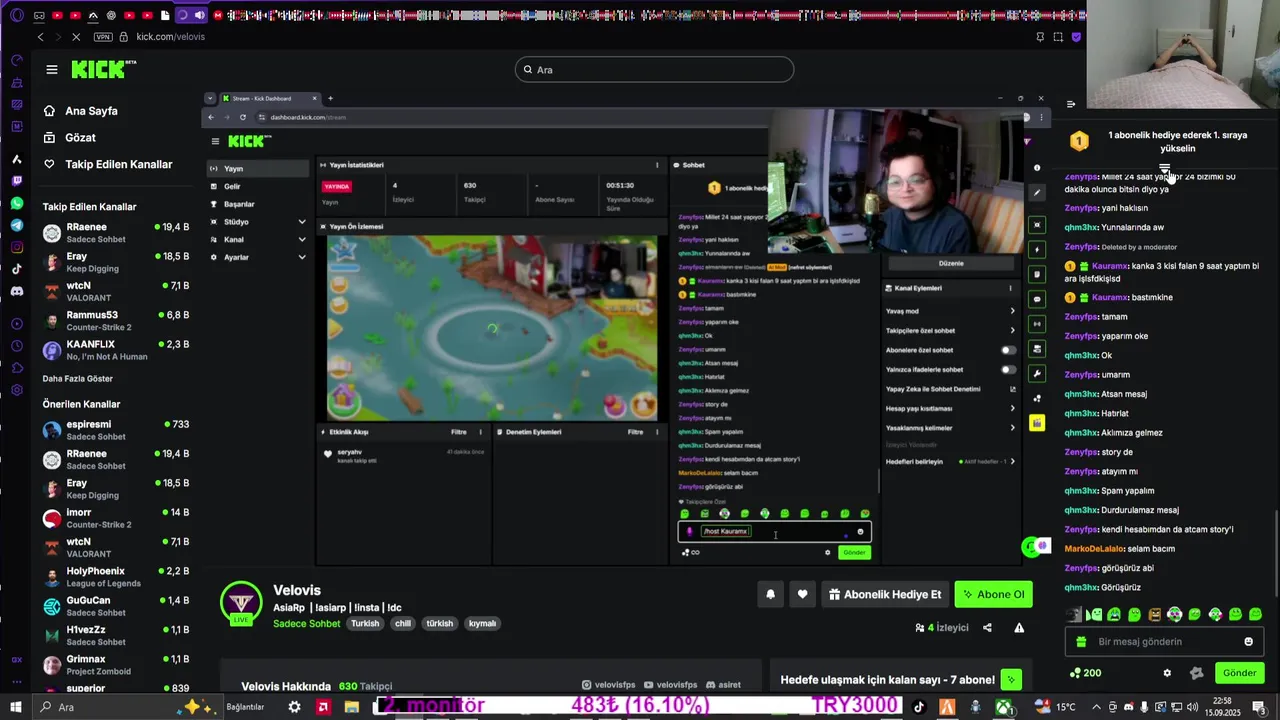Click Abonelik Hediye Et button

click(x=885, y=594)
